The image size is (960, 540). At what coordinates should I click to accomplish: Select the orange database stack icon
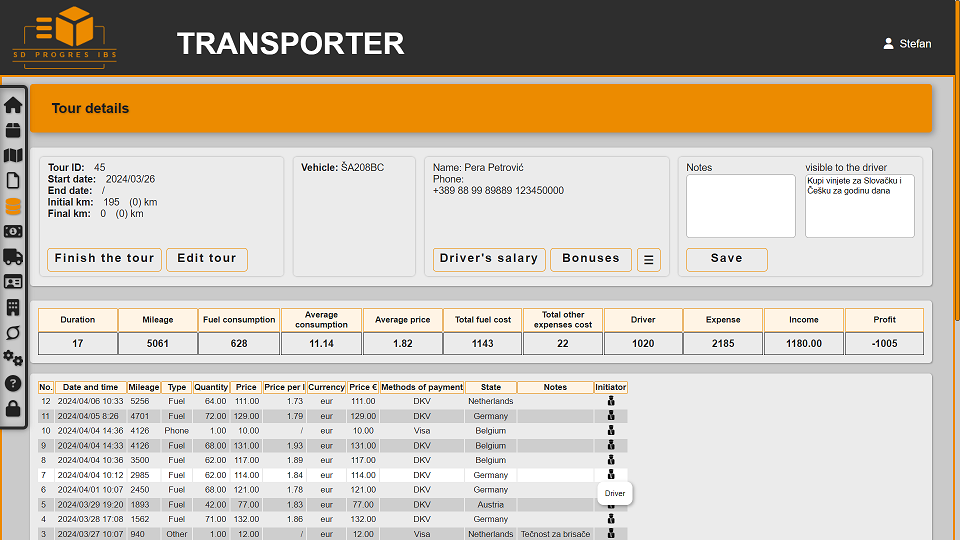[x=13, y=206]
